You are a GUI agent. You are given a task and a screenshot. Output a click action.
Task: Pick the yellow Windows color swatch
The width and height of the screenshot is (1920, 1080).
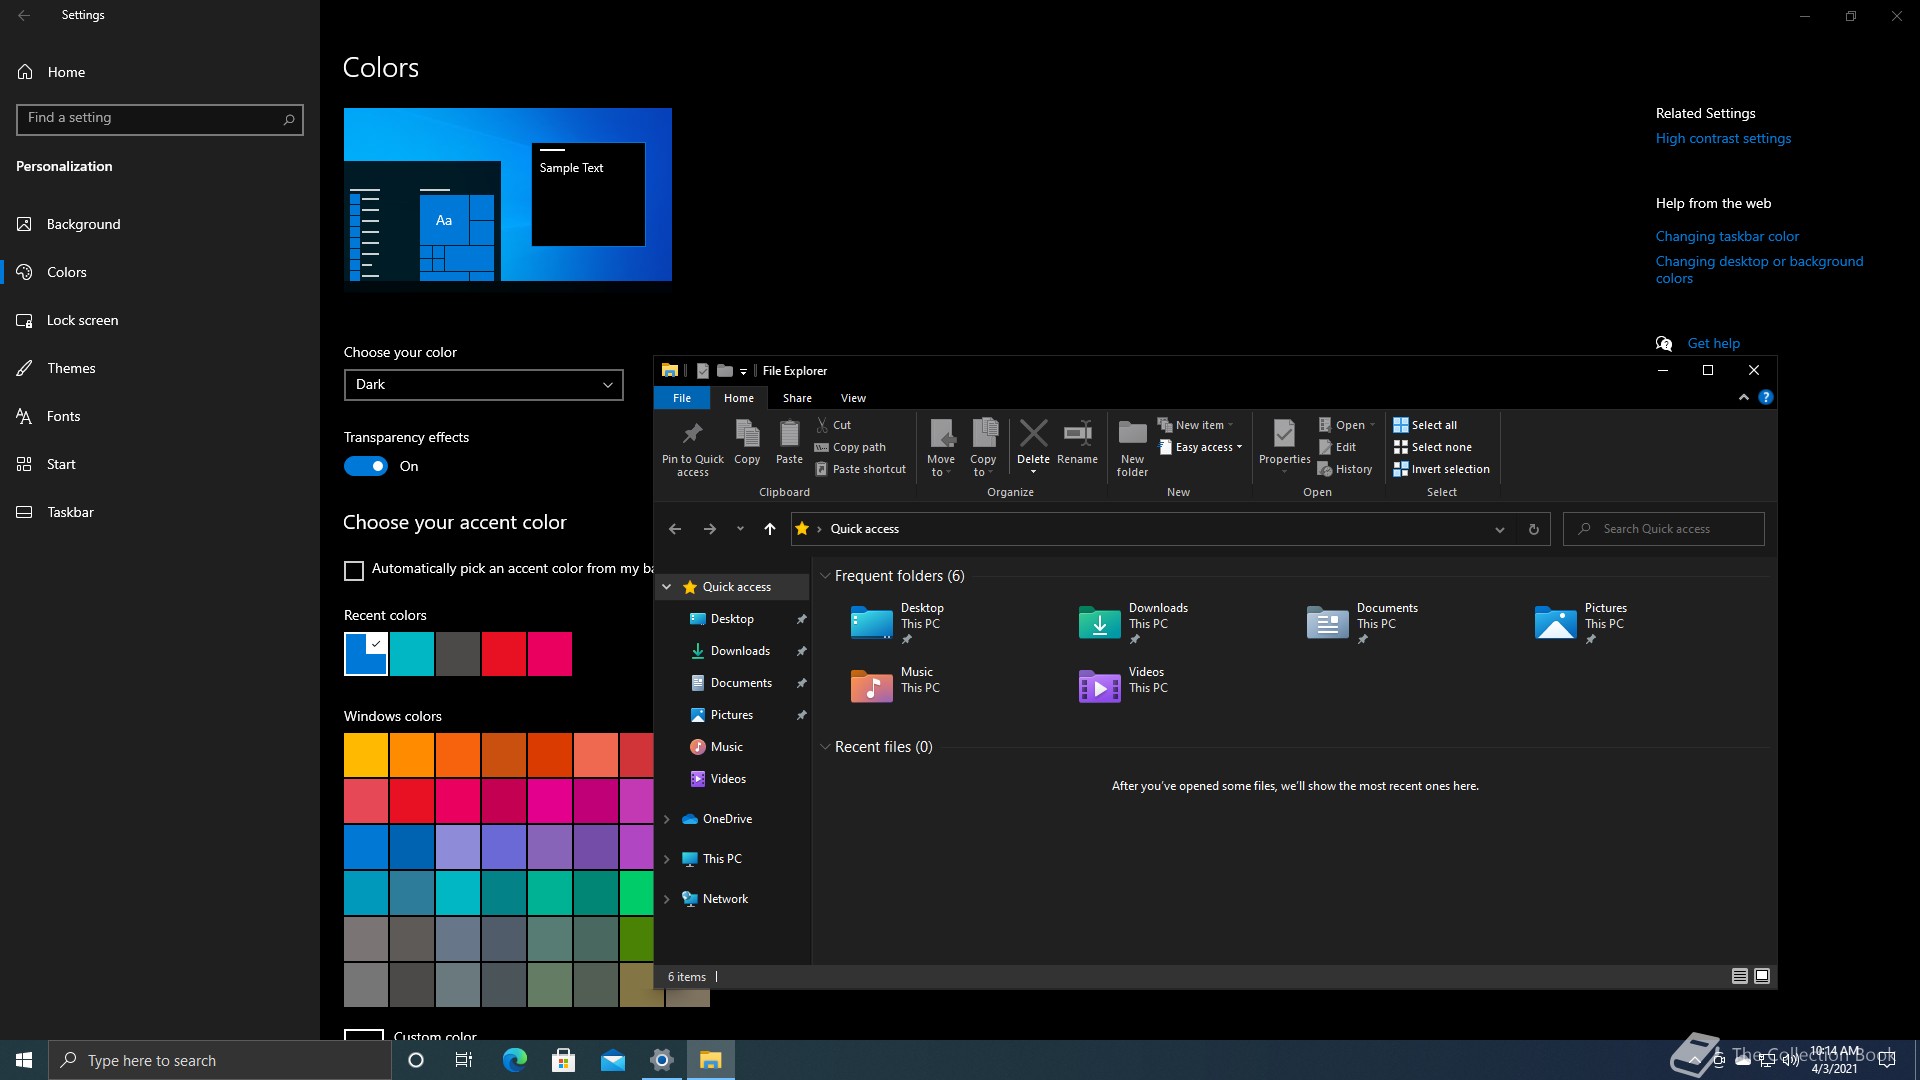click(x=366, y=755)
